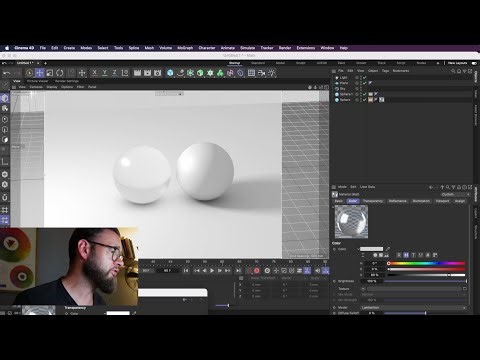Open the File menu in the menu bar
The width and height of the screenshot is (480, 360).
click(x=43, y=48)
